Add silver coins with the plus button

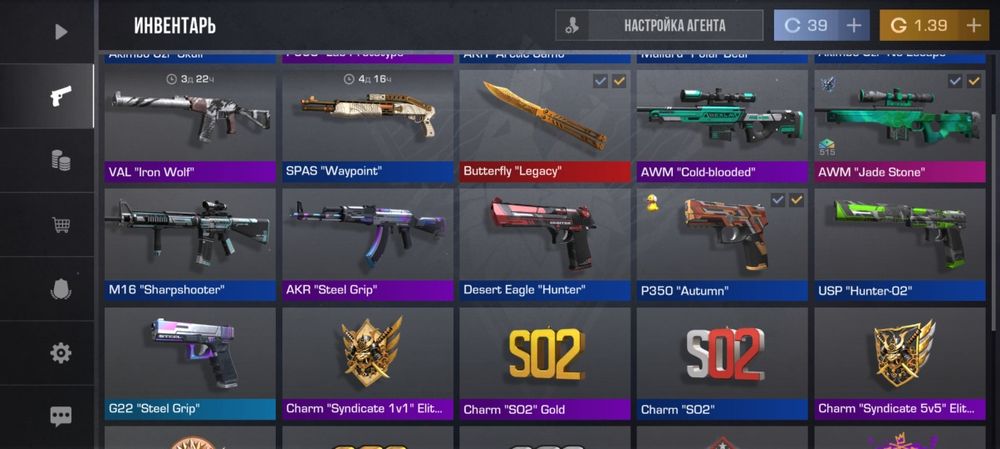click(854, 26)
